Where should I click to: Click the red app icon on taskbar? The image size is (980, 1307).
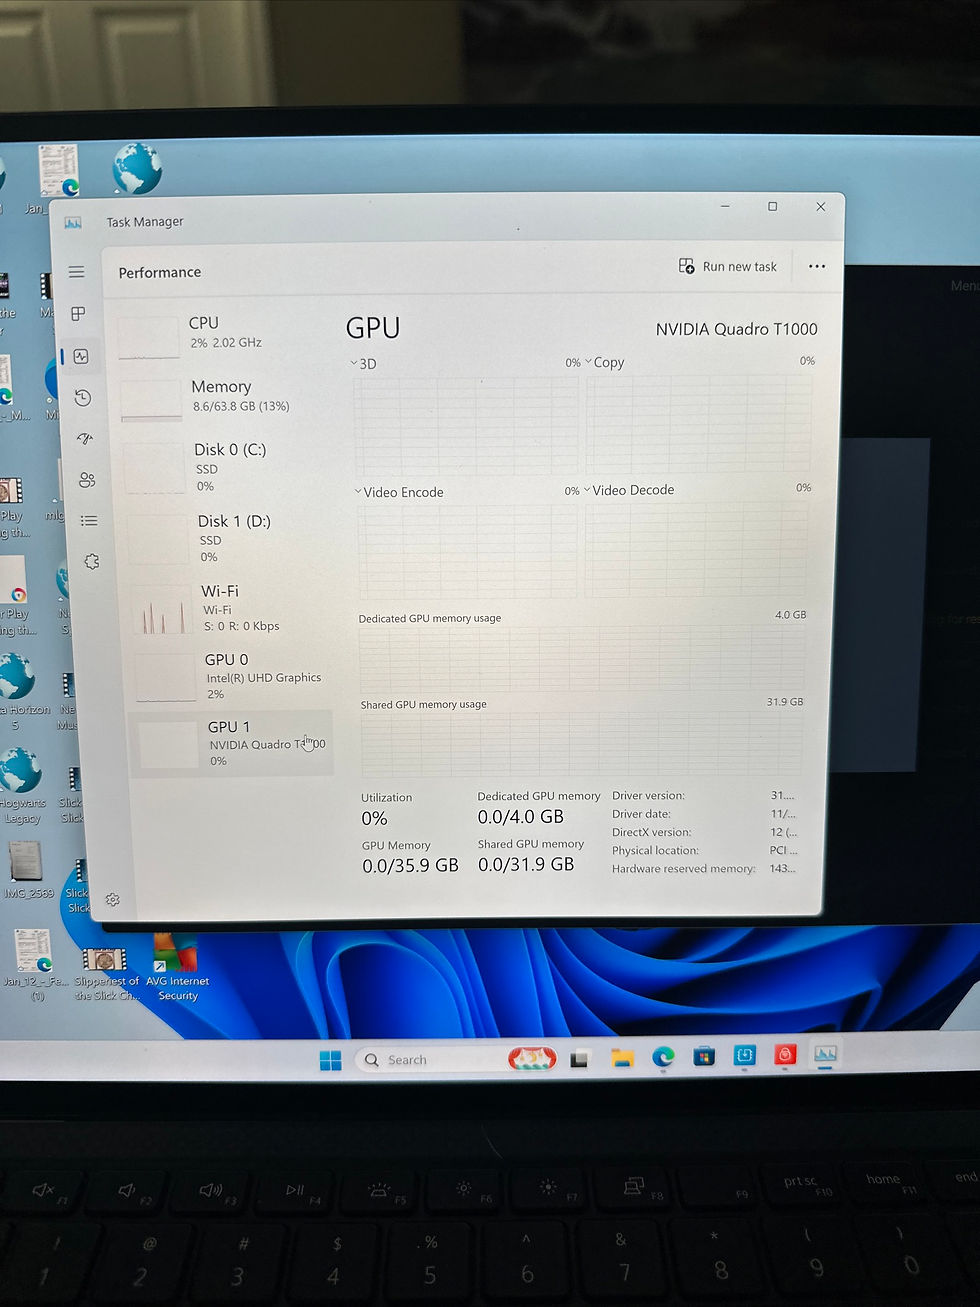click(785, 1055)
